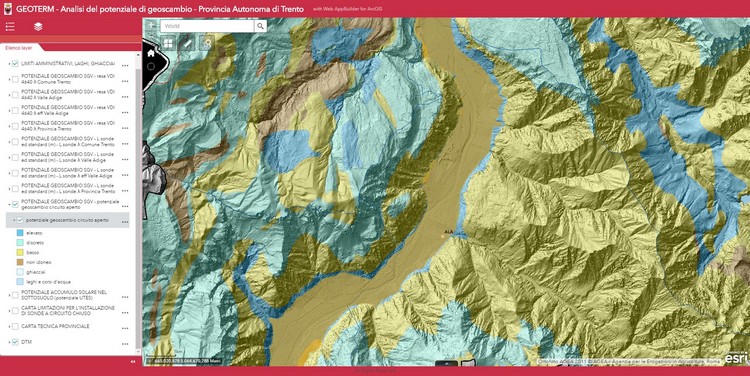
Task: Expand CARTA LIMITAZIONI PER L'INSTALLAZIONE layer
Action: click(x=9, y=310)
